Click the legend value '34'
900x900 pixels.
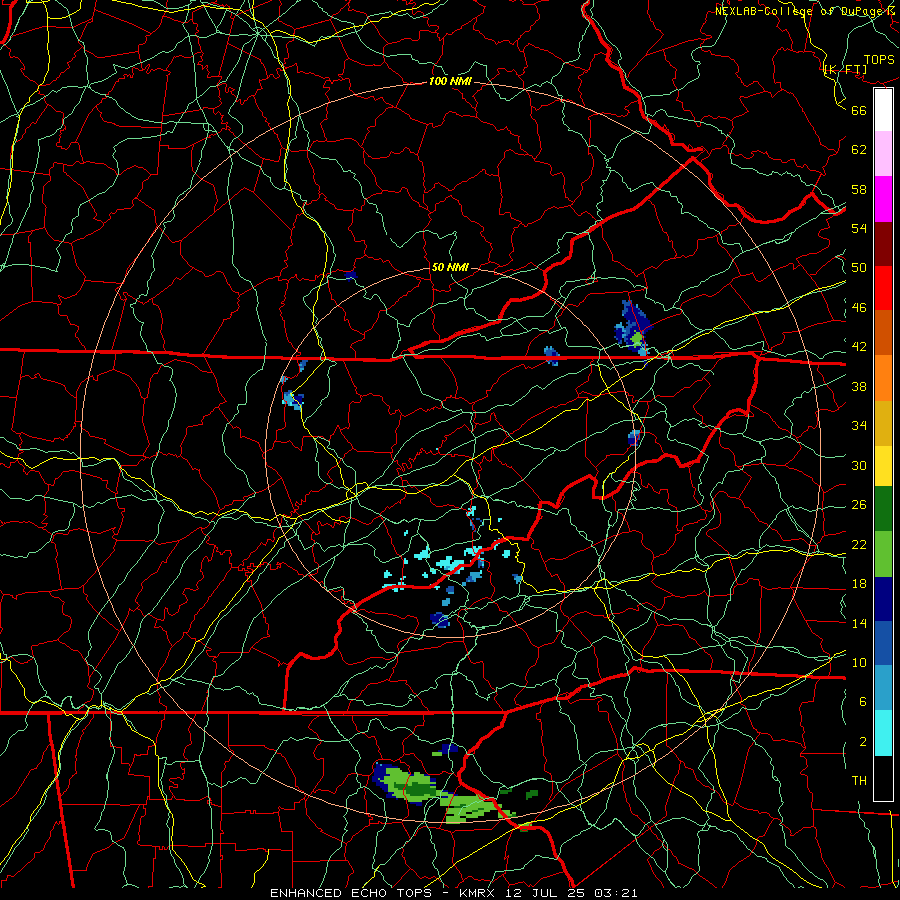(x=859, y=426)
